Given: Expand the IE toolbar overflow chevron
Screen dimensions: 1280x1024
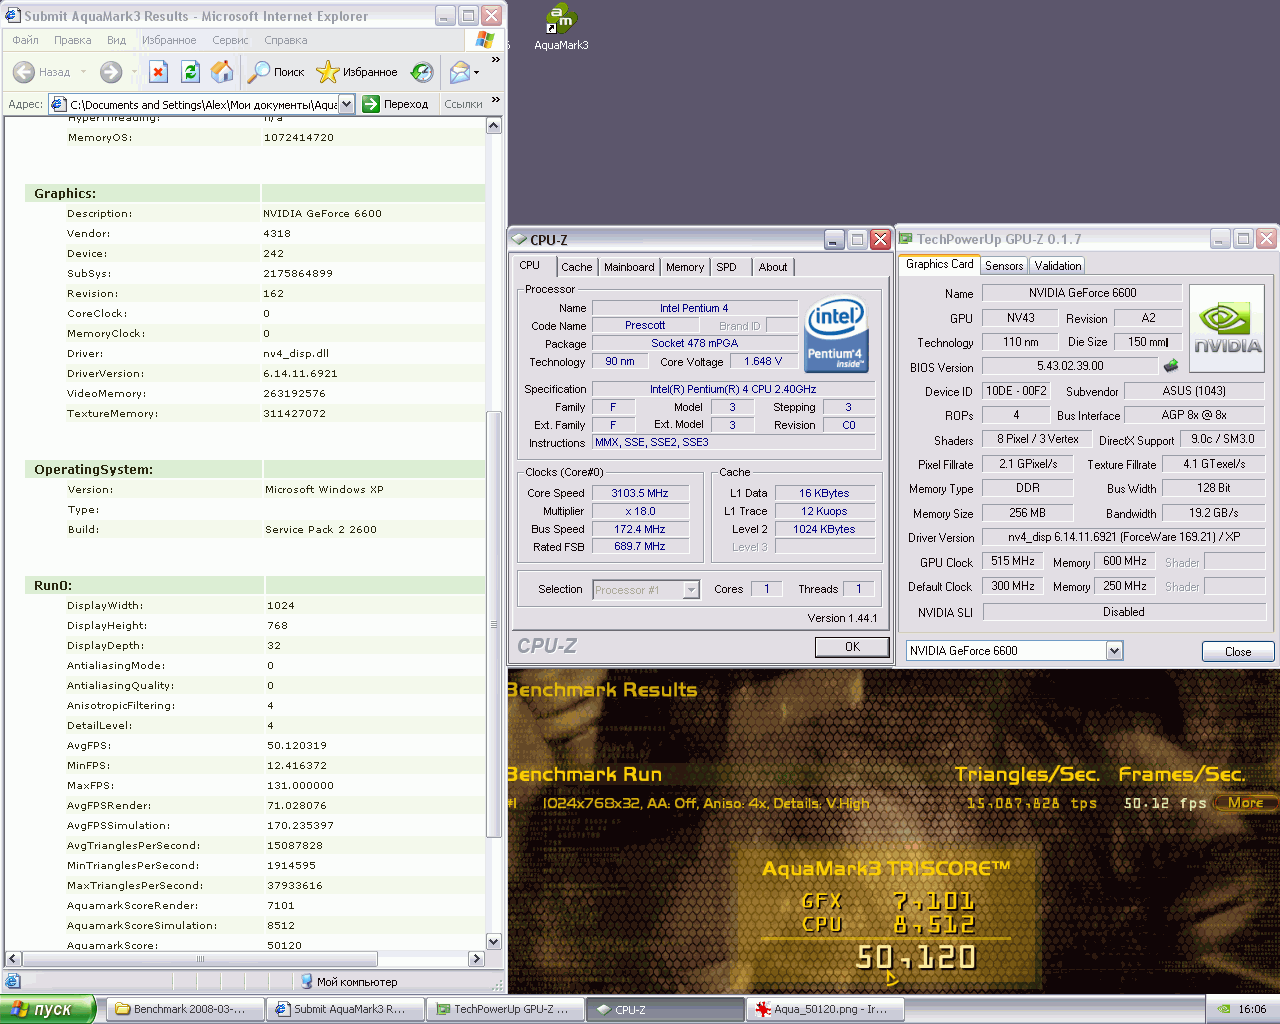Looking at the screenshot, I should pos(496,60).
